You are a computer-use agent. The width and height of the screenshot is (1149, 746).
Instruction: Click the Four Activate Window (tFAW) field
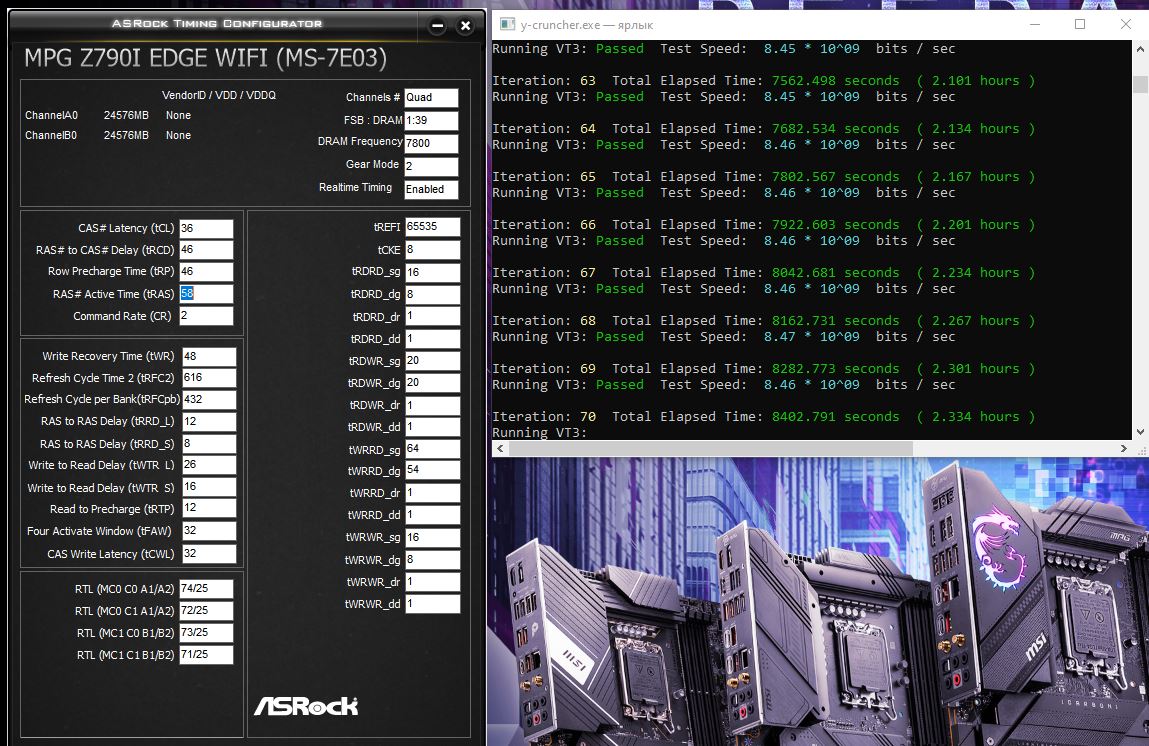(x=209, y=531)
